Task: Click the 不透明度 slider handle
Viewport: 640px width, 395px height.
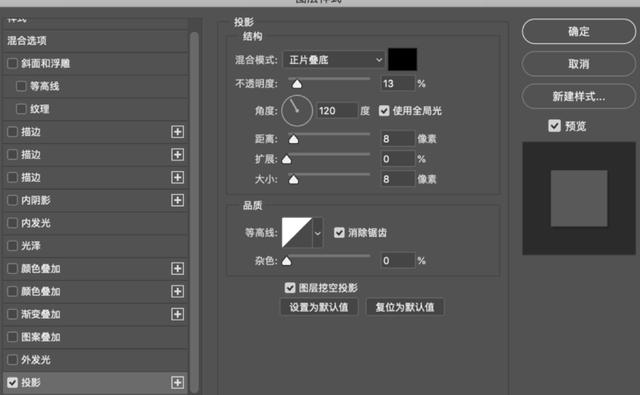Action: coord(297,84)
